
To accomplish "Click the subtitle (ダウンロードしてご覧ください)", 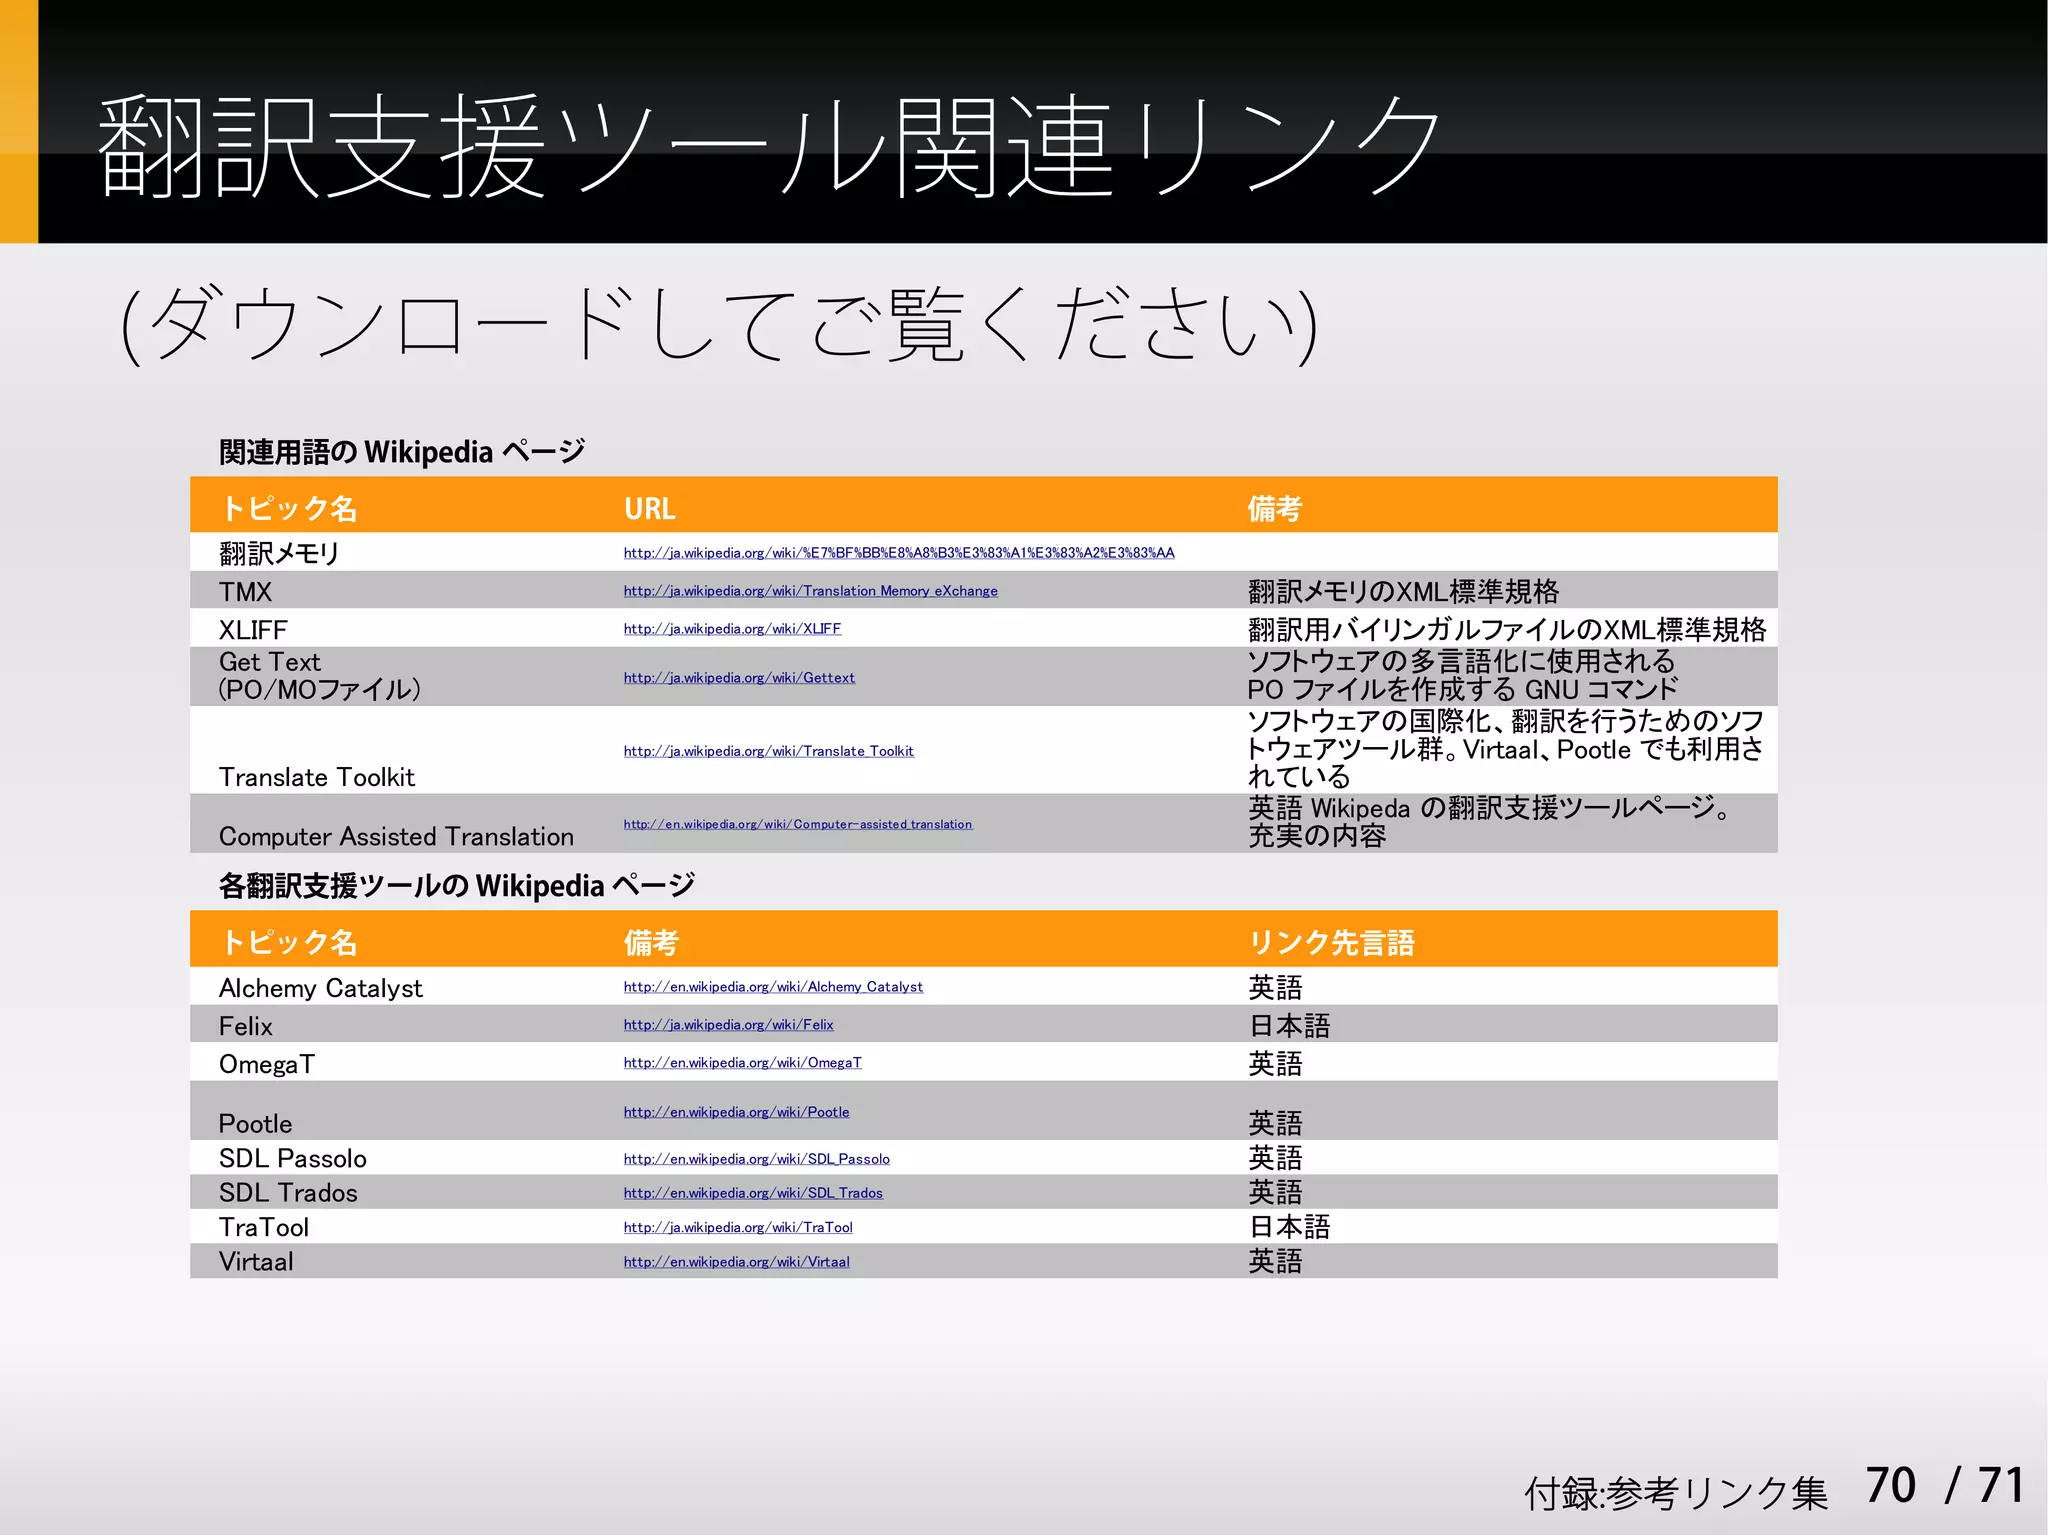I will click(718, 324).
